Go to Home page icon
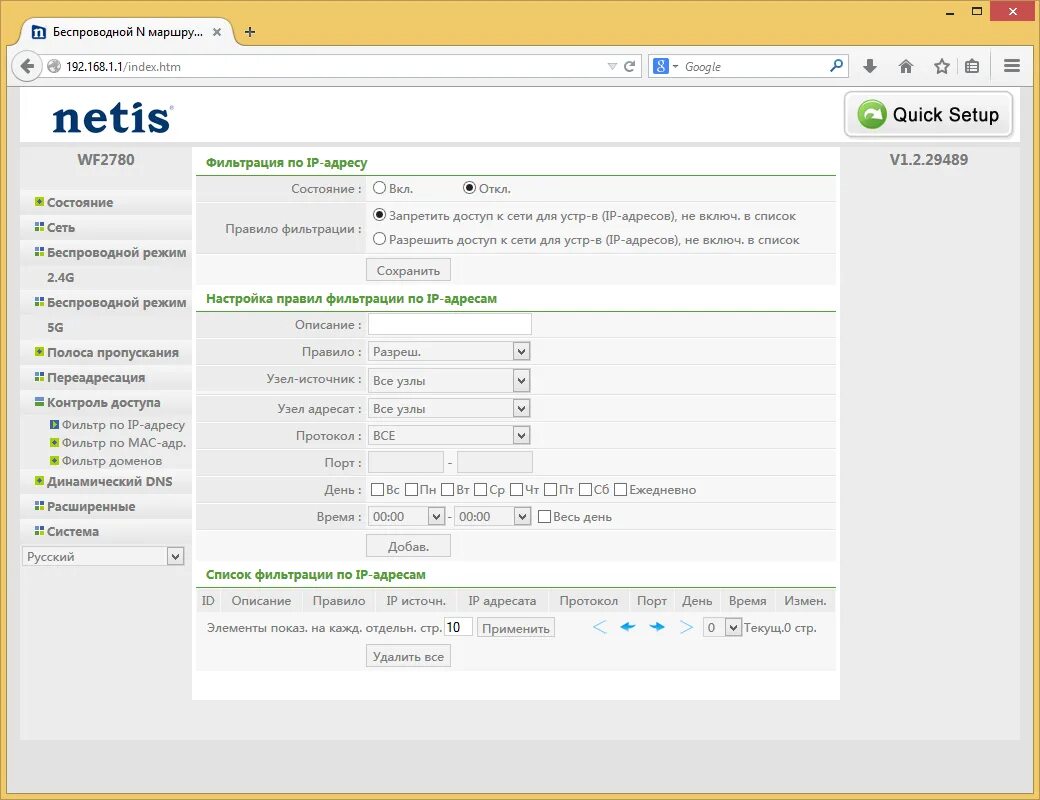1040x800 pixels. (905, 66)
